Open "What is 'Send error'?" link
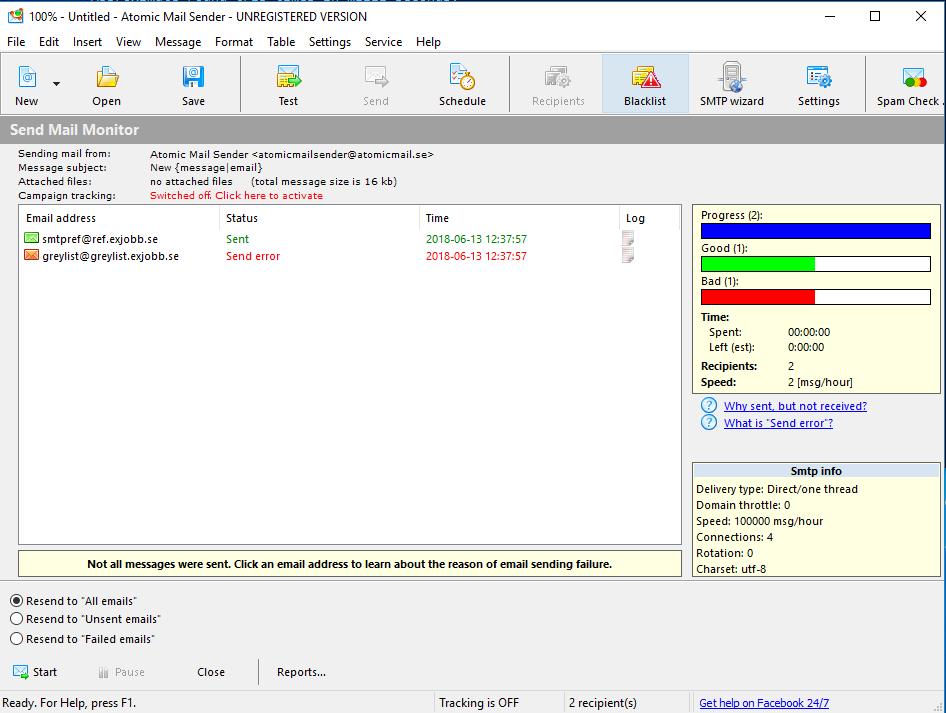 (778, 423)
